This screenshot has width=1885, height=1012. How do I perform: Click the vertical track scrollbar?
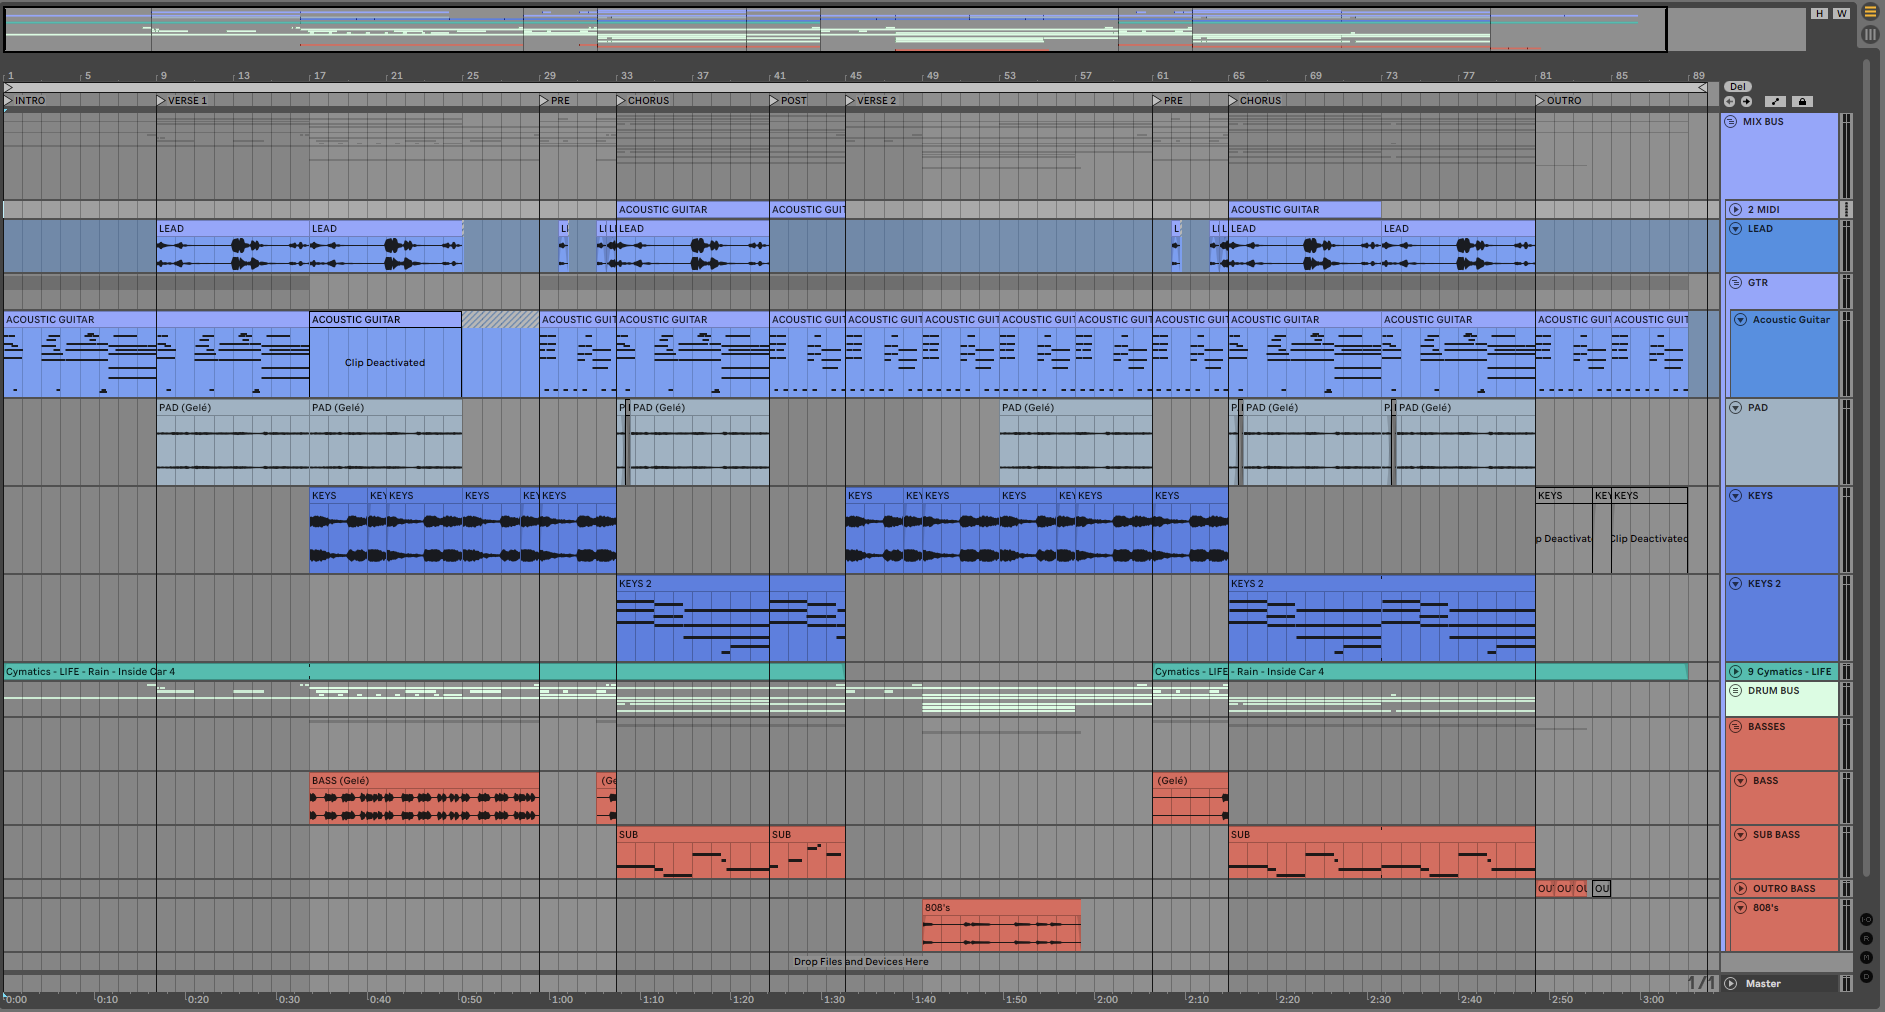1866,470
